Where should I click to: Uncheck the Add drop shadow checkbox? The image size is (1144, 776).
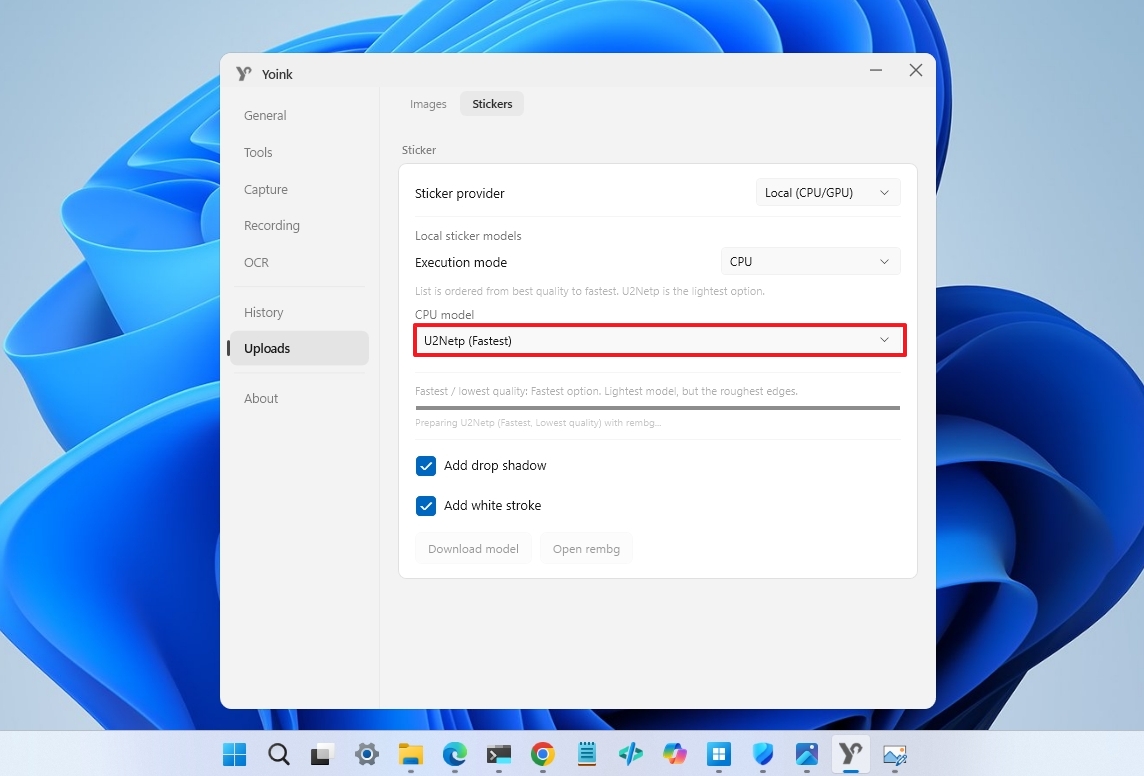click(426, 466)
